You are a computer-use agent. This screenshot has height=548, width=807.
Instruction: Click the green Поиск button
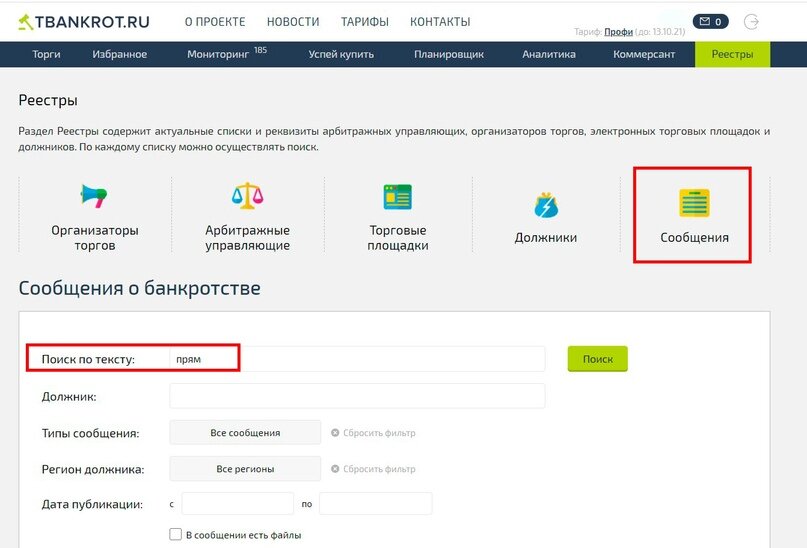tap(598, 359)
